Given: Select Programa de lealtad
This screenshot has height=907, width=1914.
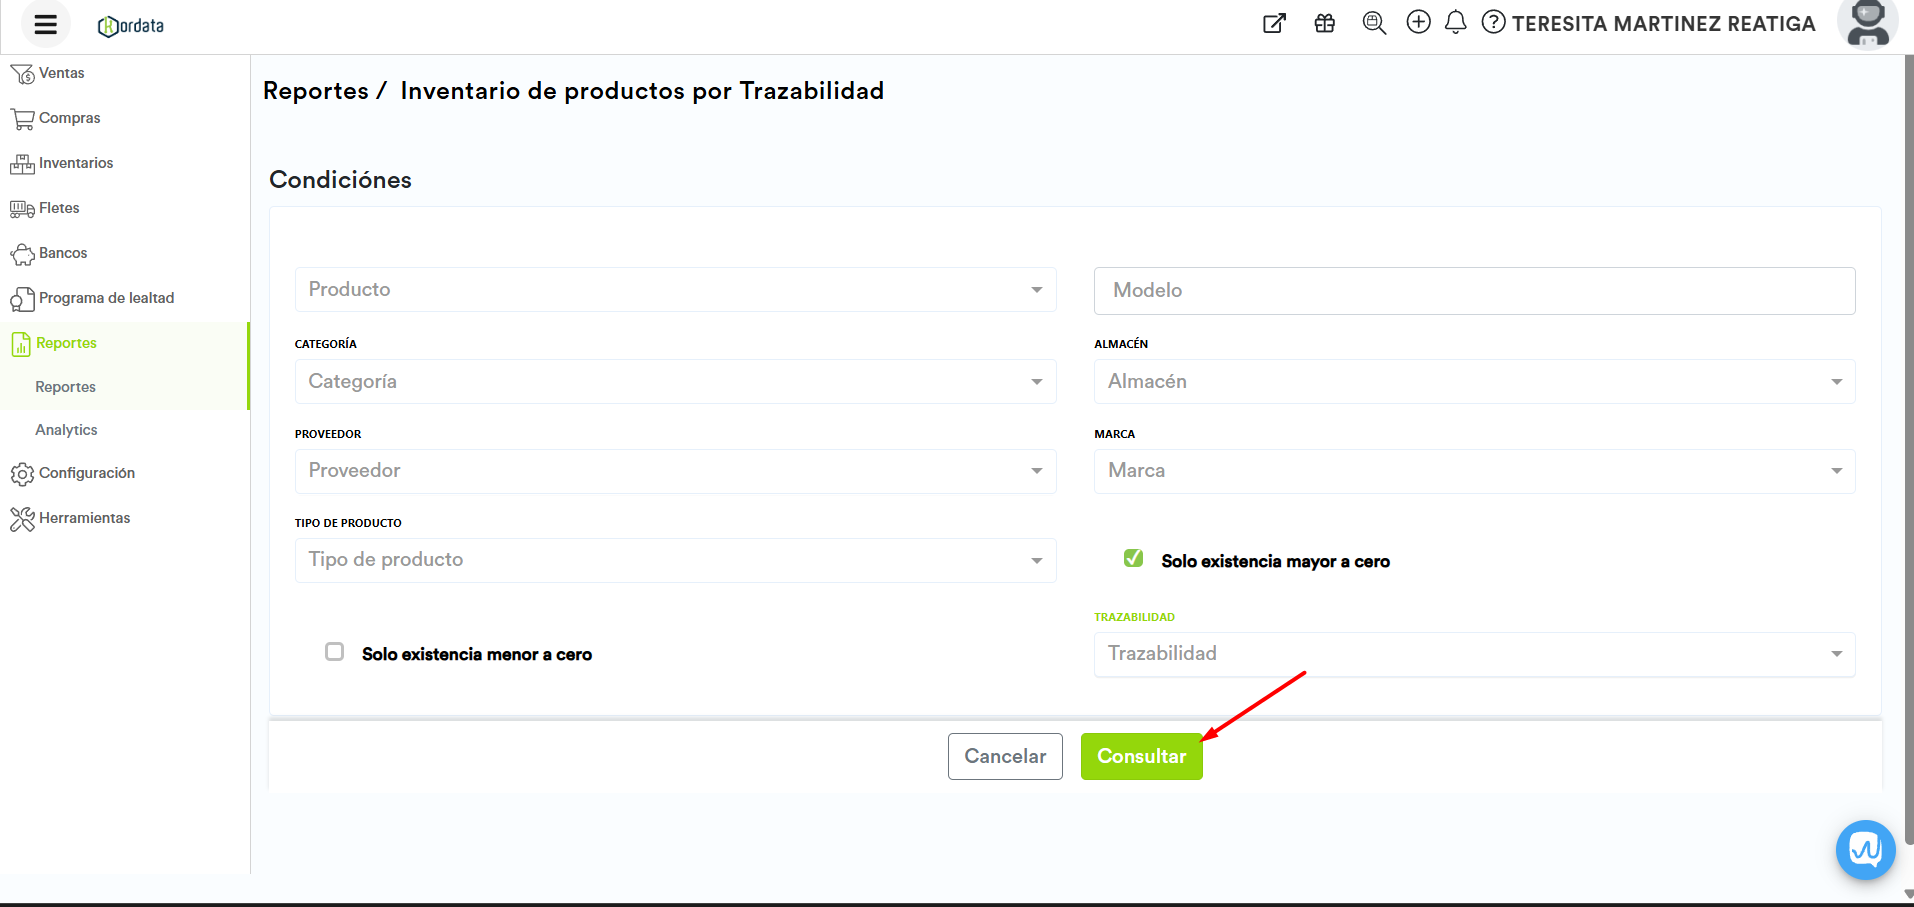Looking at the screenshot, I should (x=106, y=297).
